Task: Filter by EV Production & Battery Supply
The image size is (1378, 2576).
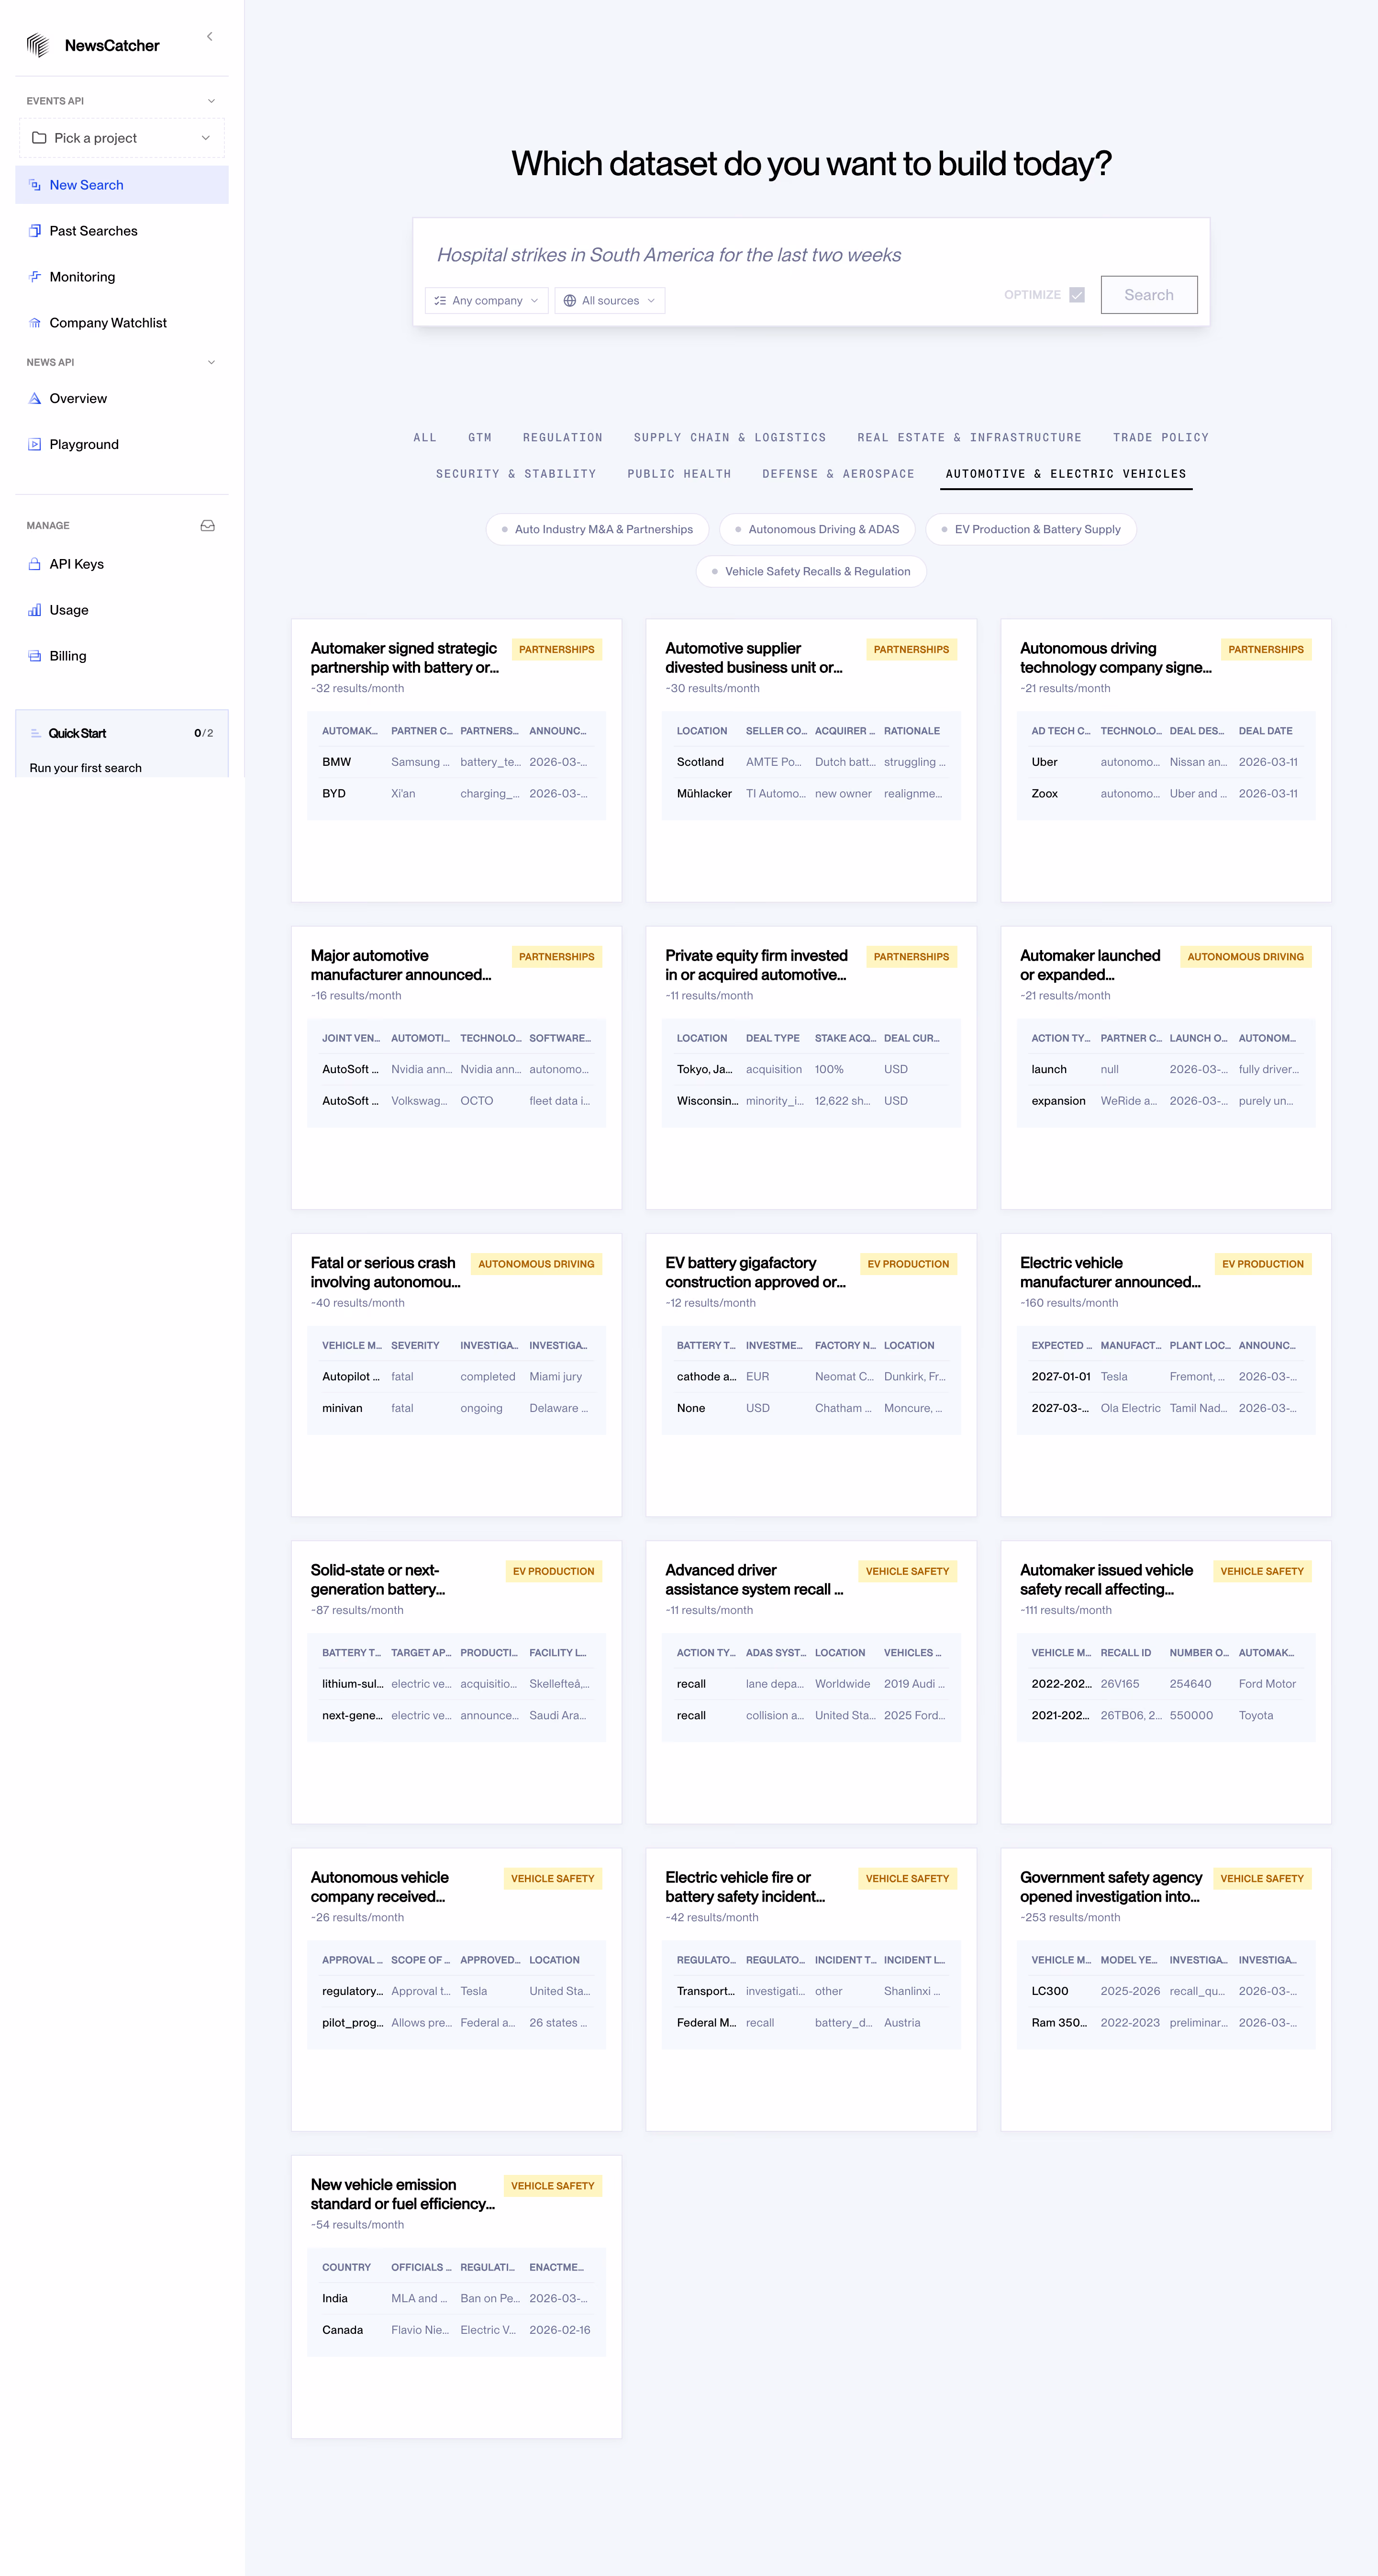Action: coord(1031,530)
